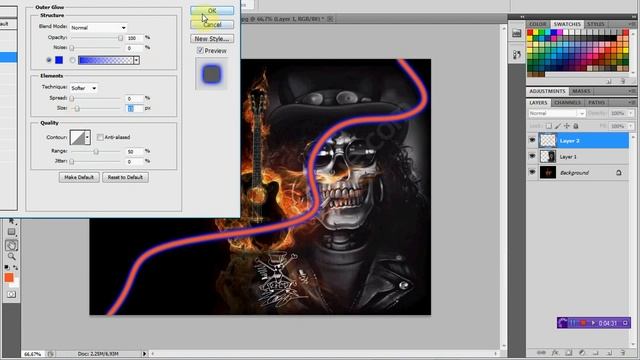The image size is (640, 360).
Task: Click the orange foreground color swatch
Action: click(x=9, y=278)
